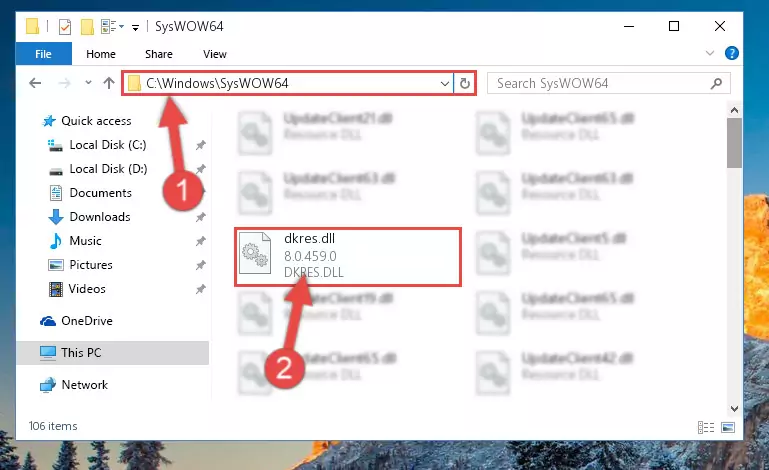Click the New folder icon in title bar
This screenshot has width=769, height=470.
pyautogui.click(x=87, y=26)
